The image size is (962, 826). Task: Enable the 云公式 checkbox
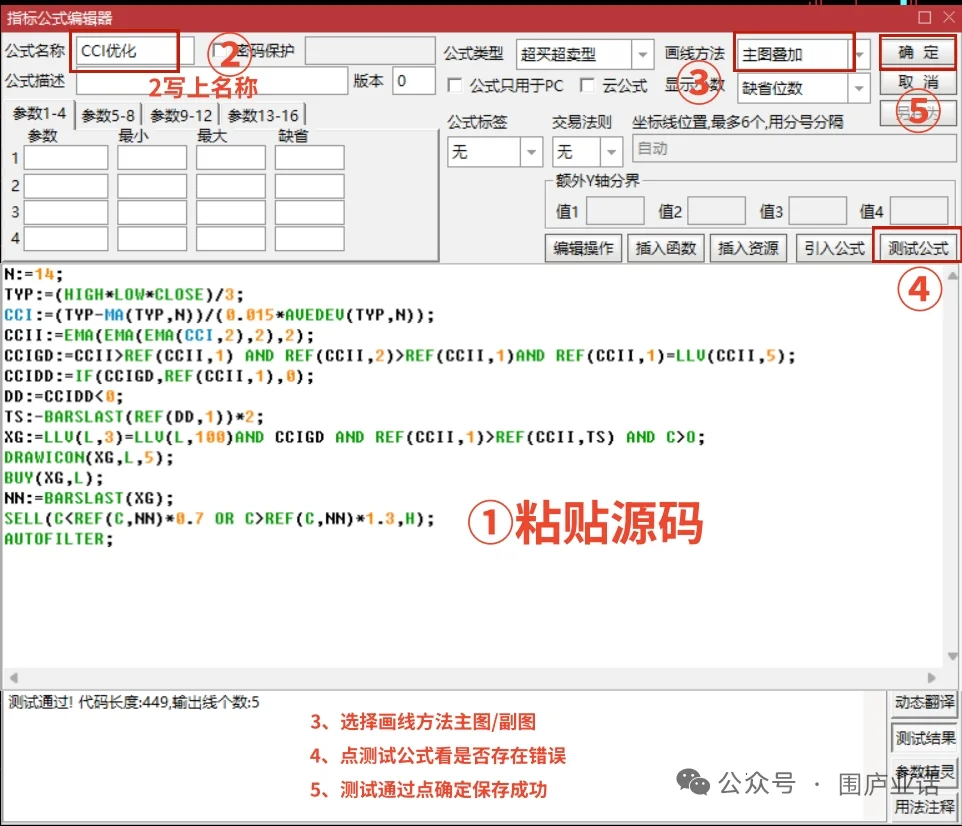point(587,86)
